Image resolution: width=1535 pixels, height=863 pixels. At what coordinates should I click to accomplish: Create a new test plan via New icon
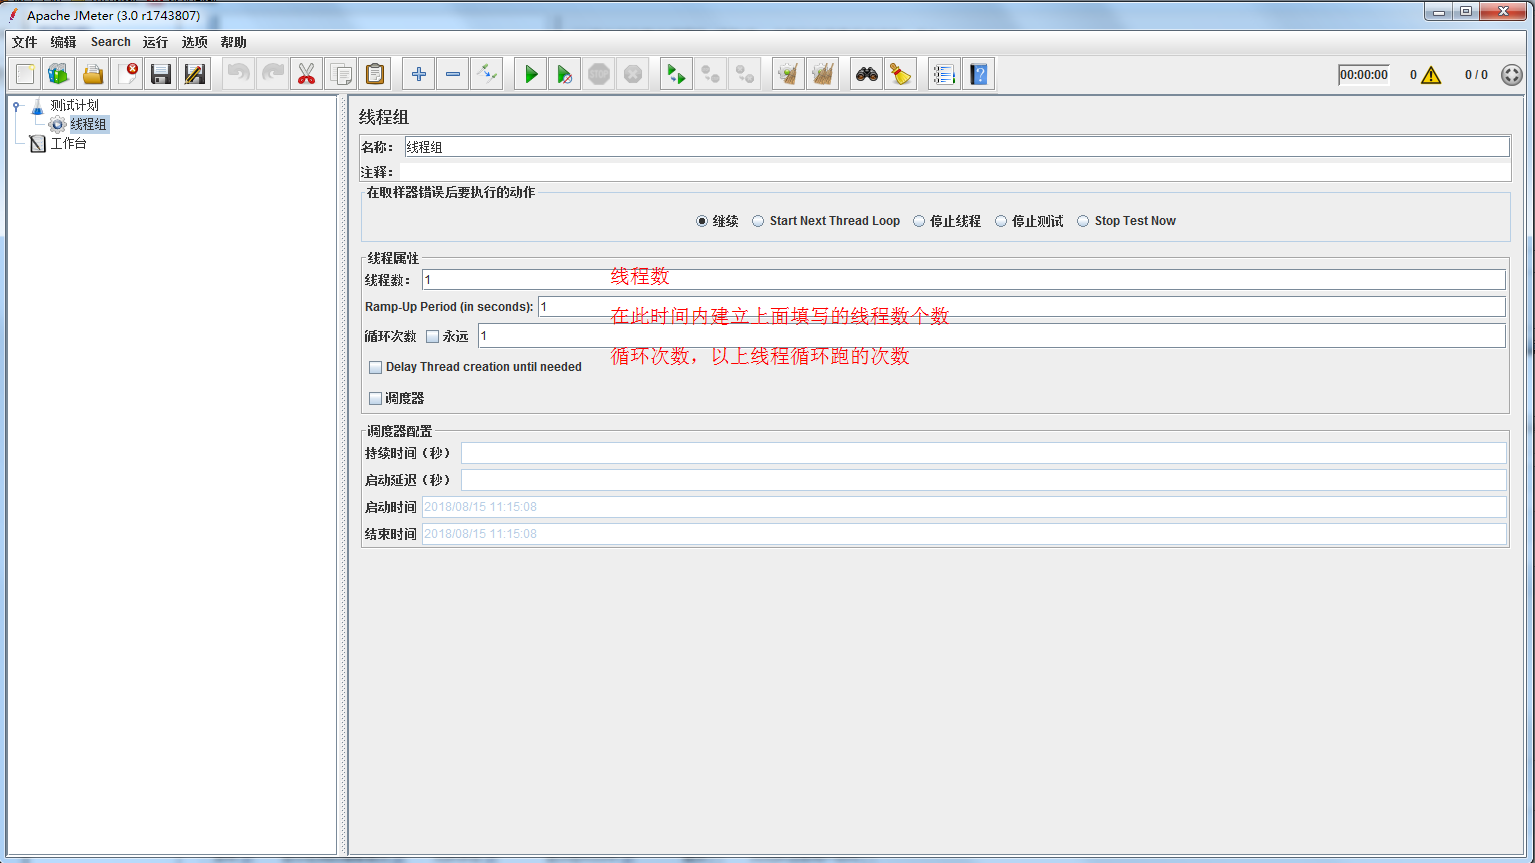pyautogui.click(x=25, y=74)
